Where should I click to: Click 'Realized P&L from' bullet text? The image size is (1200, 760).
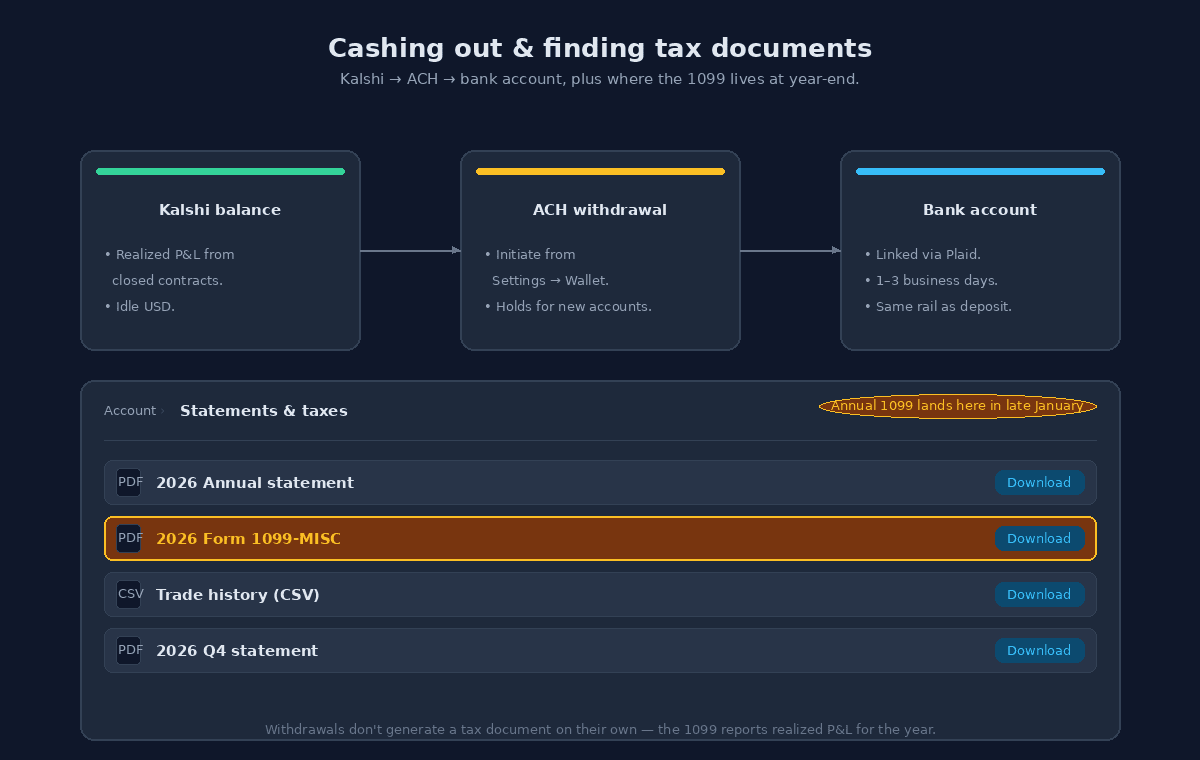coord(170,255)
